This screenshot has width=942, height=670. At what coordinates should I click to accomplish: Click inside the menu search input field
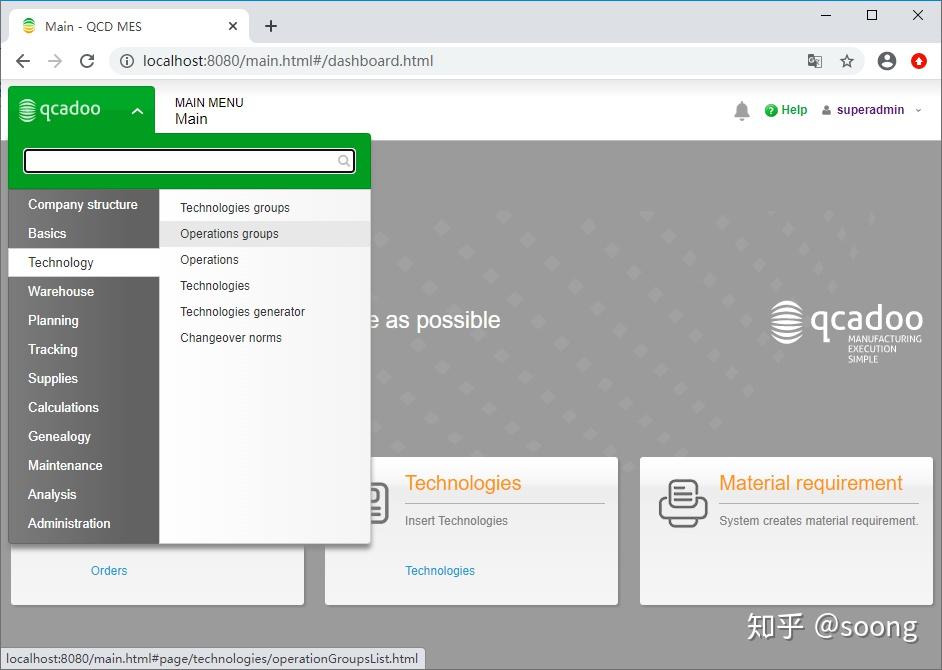(x=180, y=161)
